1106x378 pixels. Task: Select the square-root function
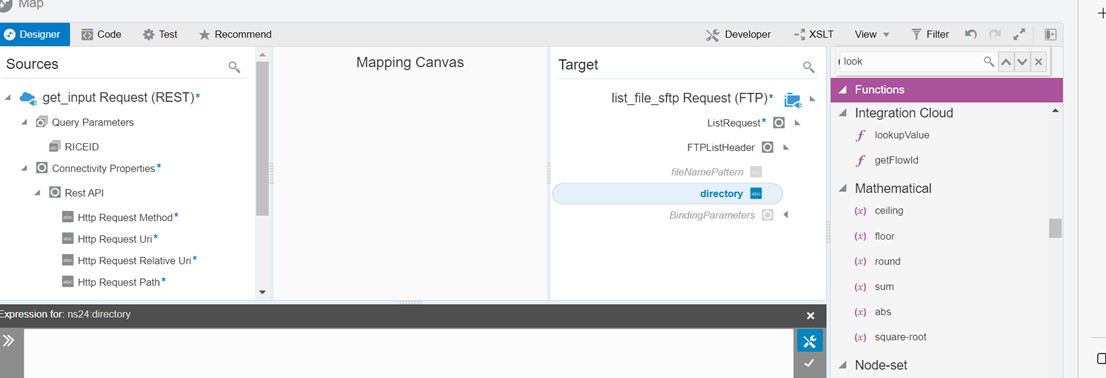(x=900, y=337)
